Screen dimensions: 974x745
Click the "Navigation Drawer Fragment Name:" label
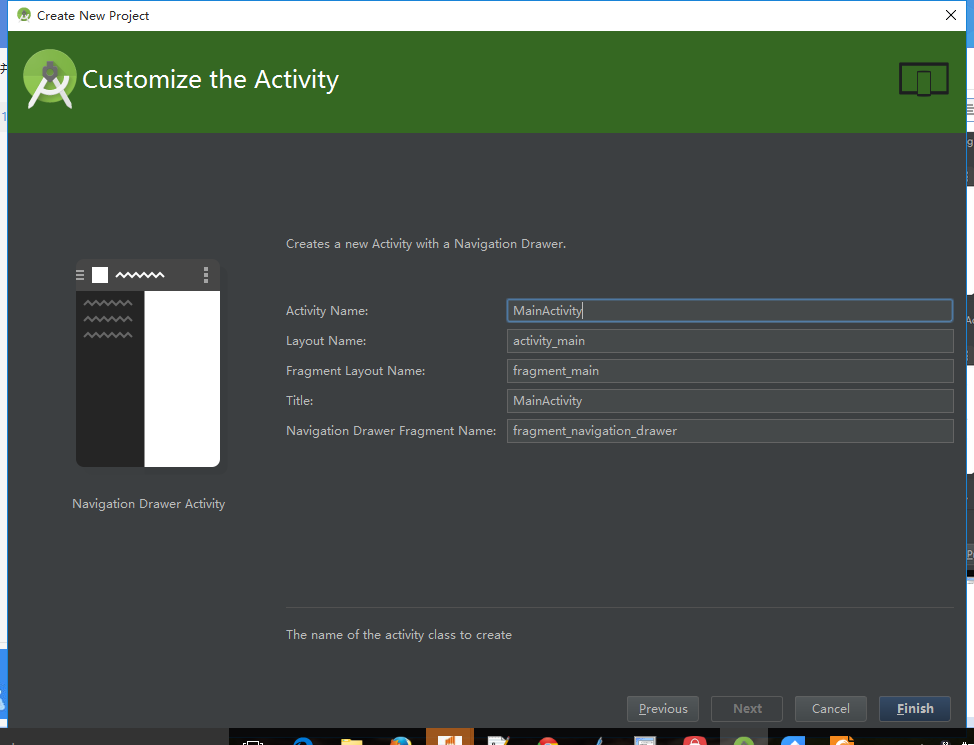(391, 431)
